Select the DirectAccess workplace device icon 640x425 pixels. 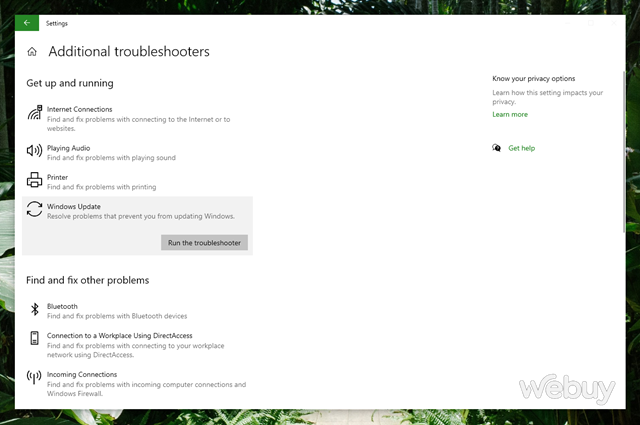click(35, 338)
